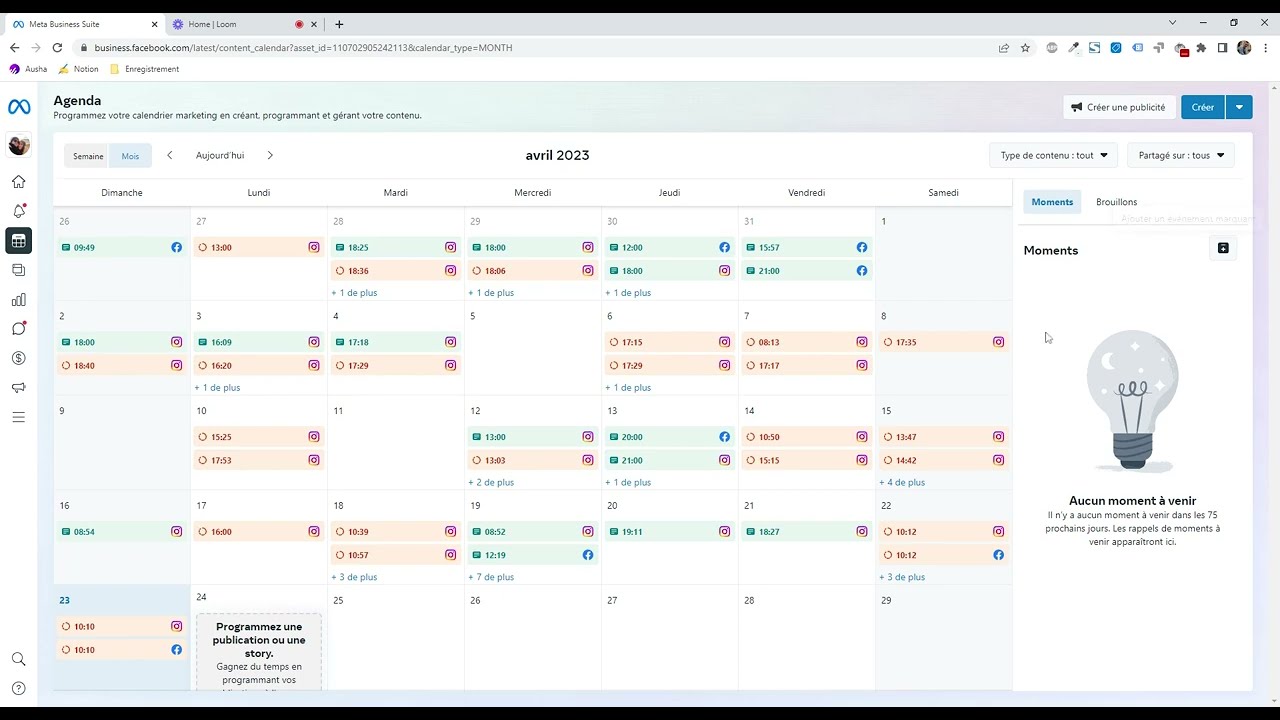Open the Enregistrement bookmark folder

click(x=144, y=69)
